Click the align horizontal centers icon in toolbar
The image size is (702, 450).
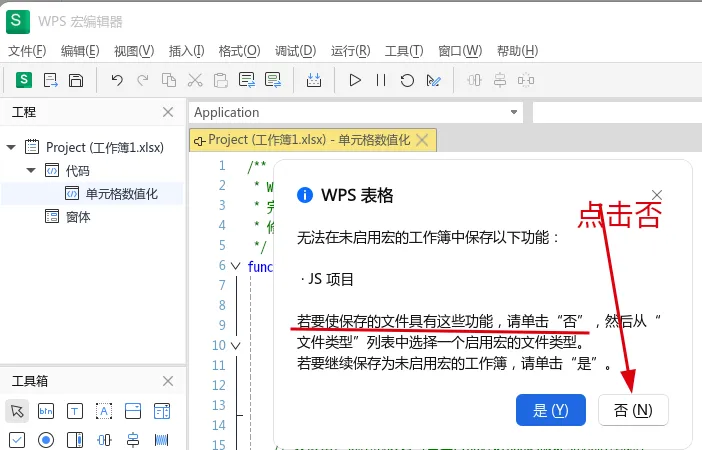(x=474, y=80)
